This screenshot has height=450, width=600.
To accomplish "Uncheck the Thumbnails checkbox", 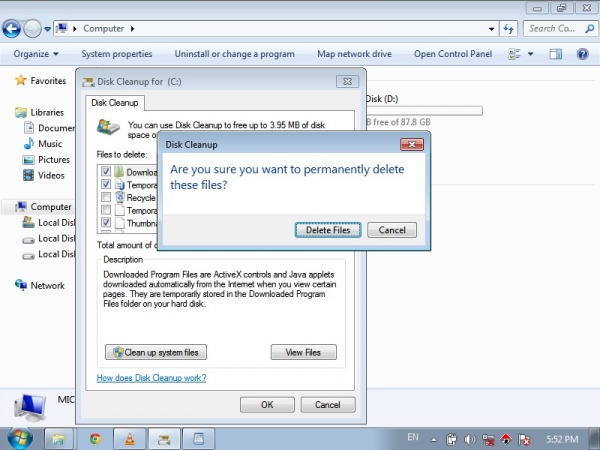I will point(106,222).
